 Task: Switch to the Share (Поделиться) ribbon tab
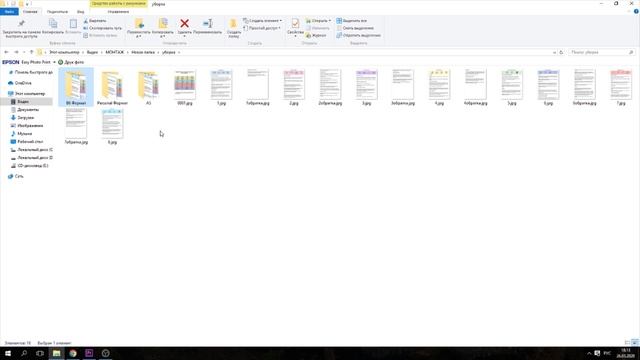pyautogui.click(x=57, y=11)
